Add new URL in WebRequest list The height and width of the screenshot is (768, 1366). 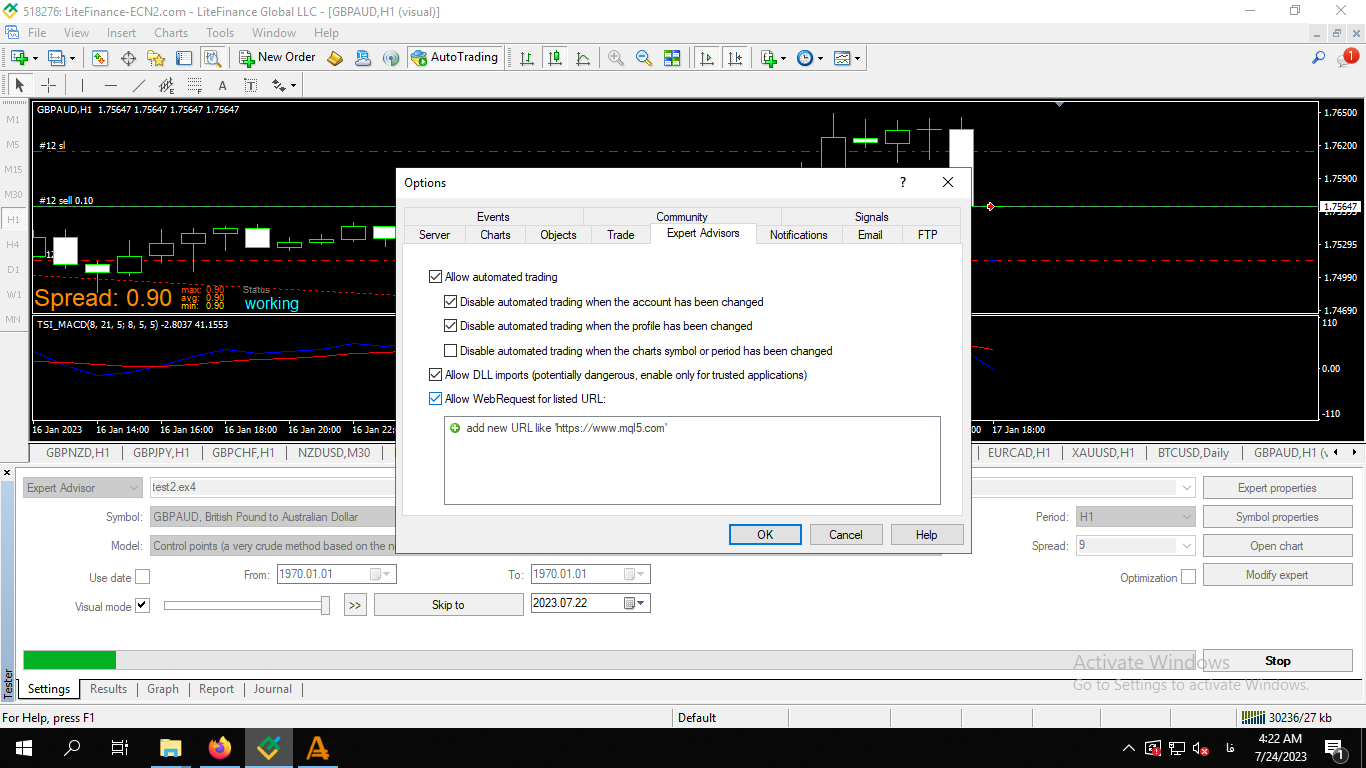click(566, 428)
